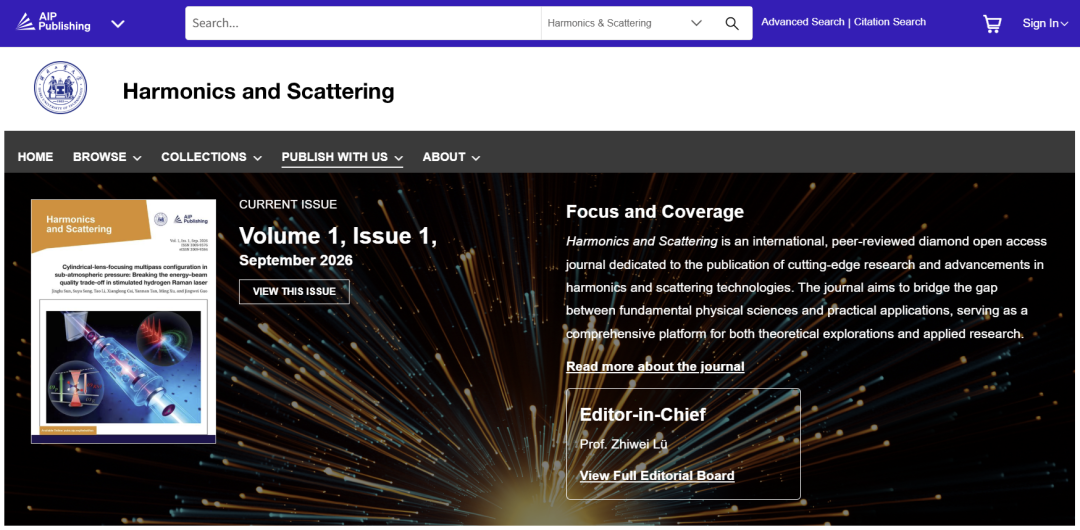This screenshot has width=1080, height=530.
Task: Expand the PUBLISH WITH US menu
Action: [x=342, y=157]
